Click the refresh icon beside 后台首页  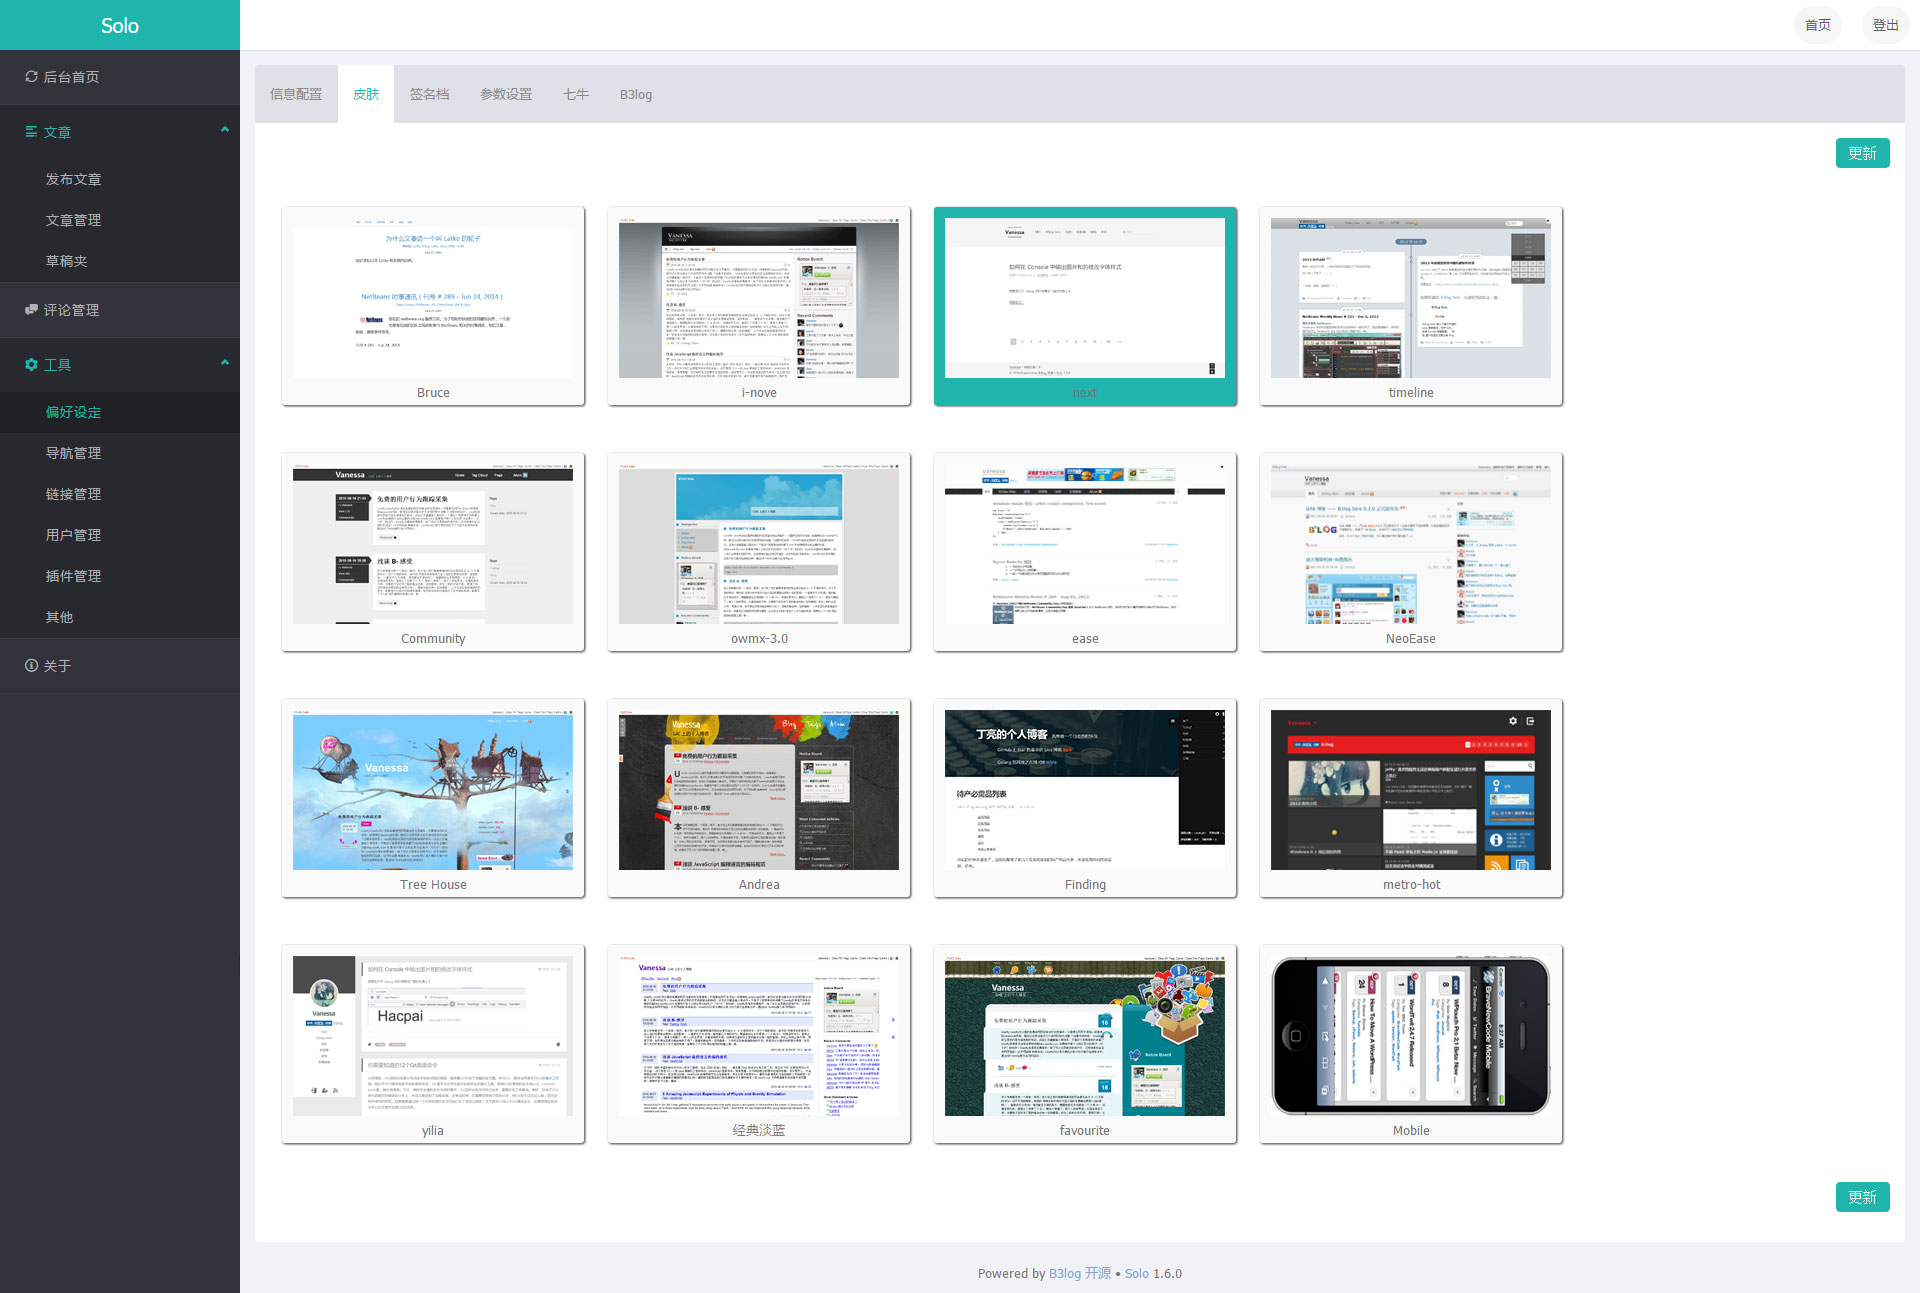pos(31,77)
